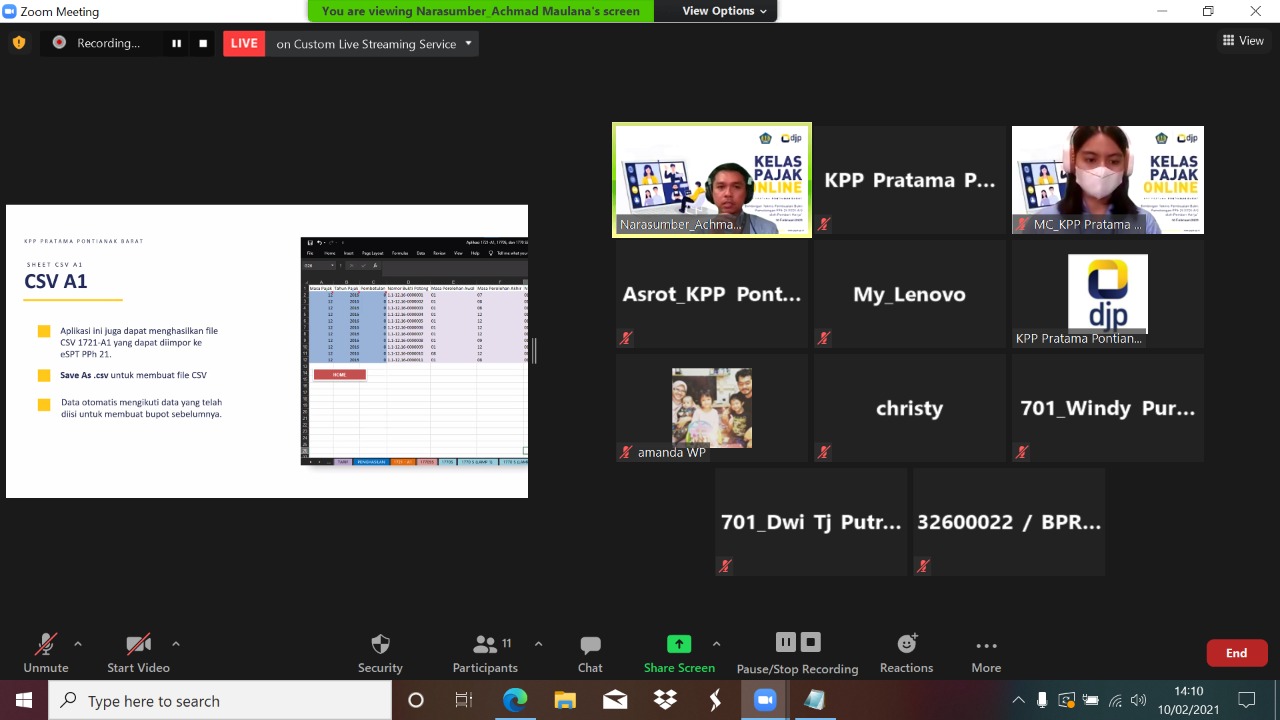1280x720 pixels.
Task: Click the More options ellipsis
Action: 986,645
